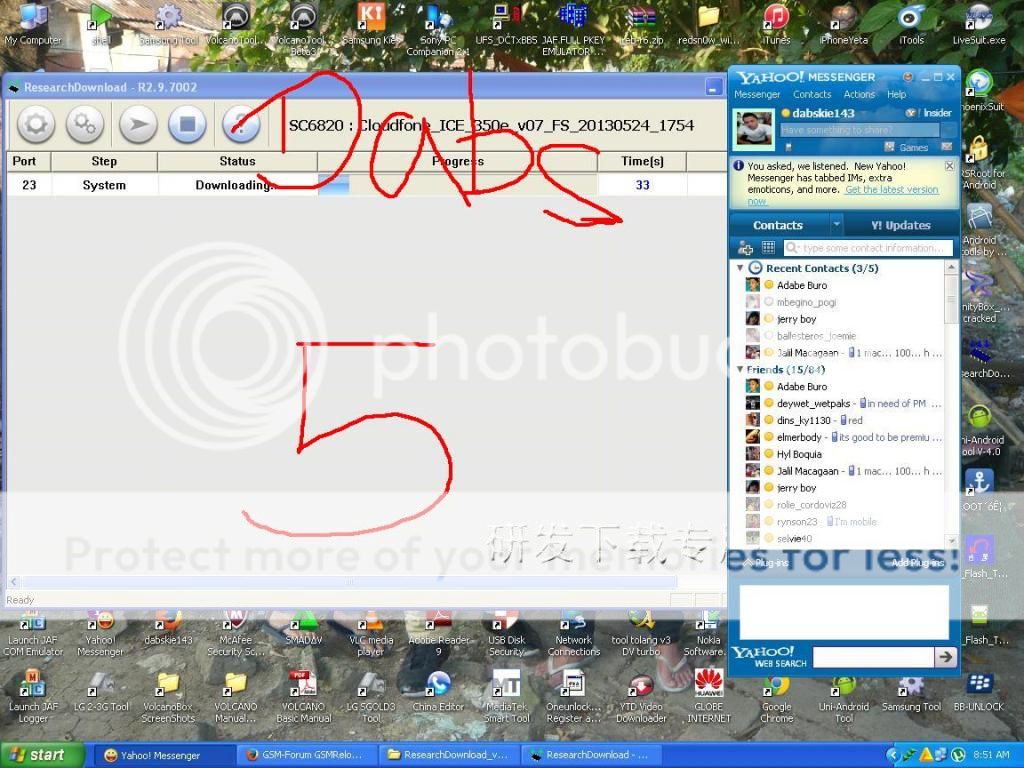Click the Yahoo web search go arrow
The width and height of the screenshot is (1024, 768).
[x=945, y=657]
